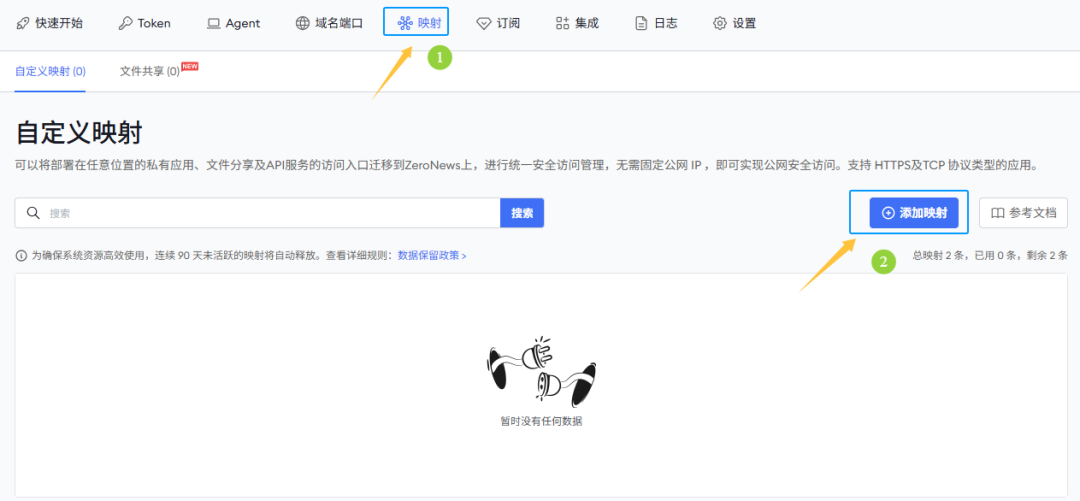Focus the 搜索 text input field
The height and width of the screenshot is (501, 1080).
tap(270, 213)
